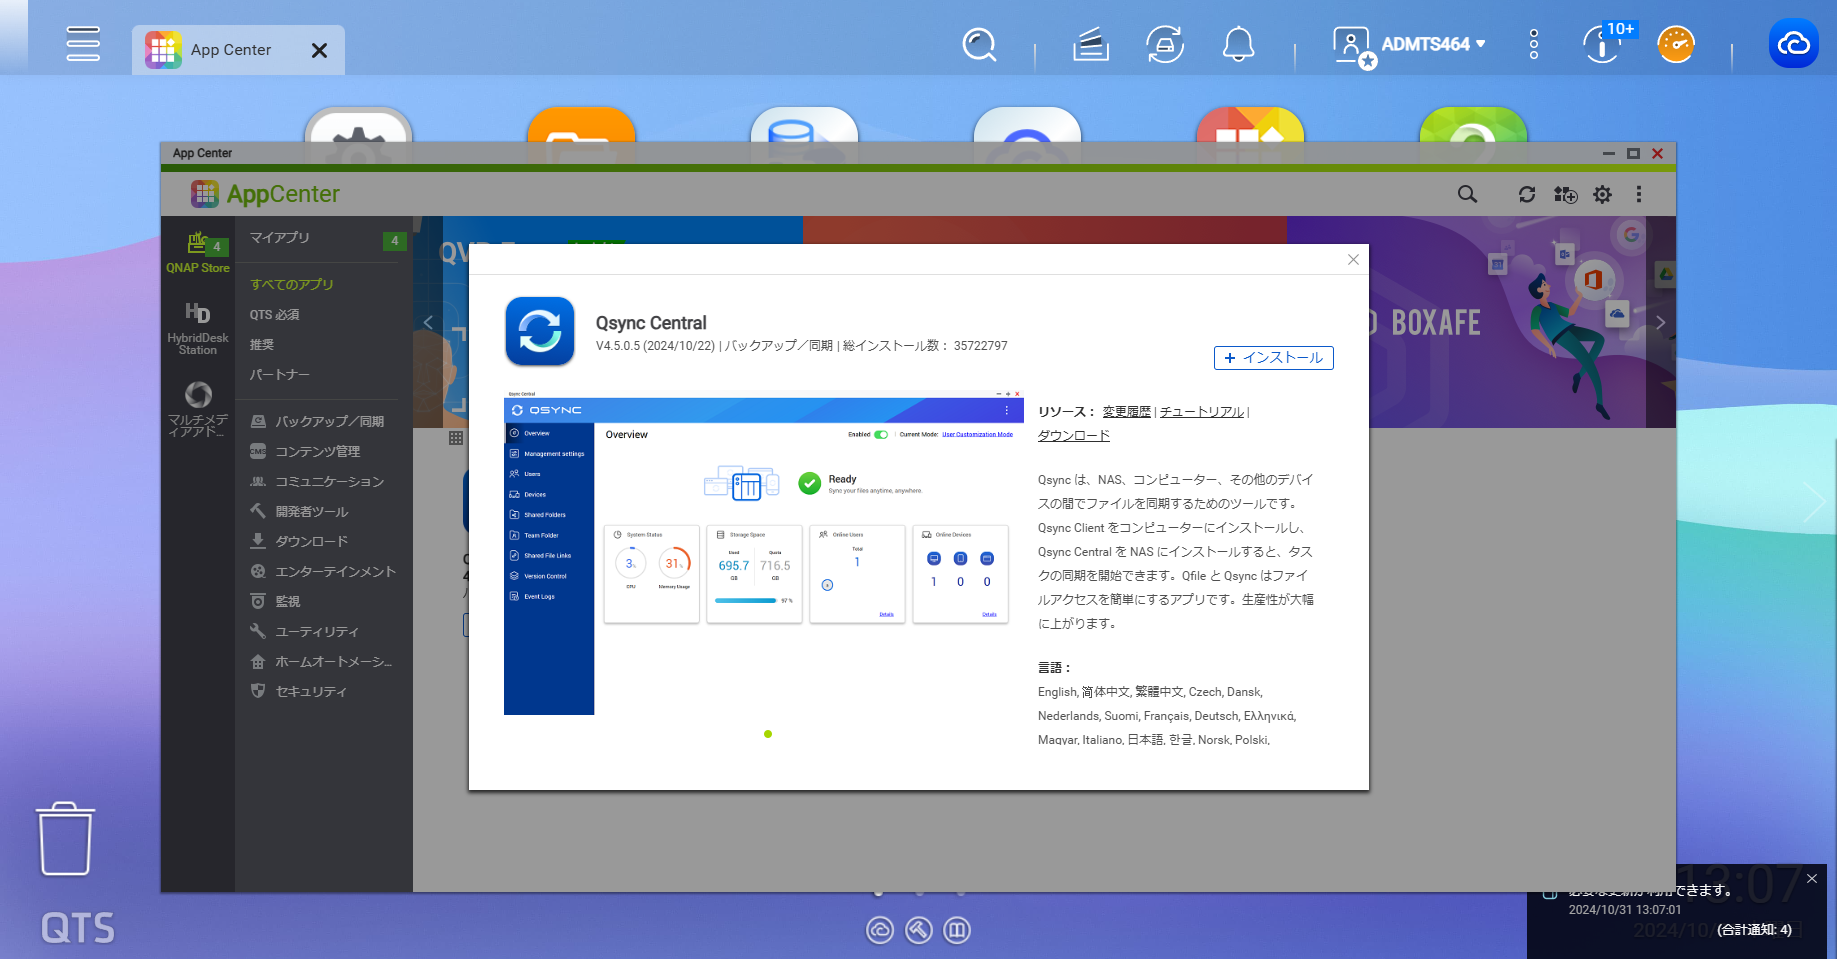Close the App Center taskbar tab
Image resolution: width=1837 pixels, height=959 pixels.
pyautogui.click(x=319, y=50)
